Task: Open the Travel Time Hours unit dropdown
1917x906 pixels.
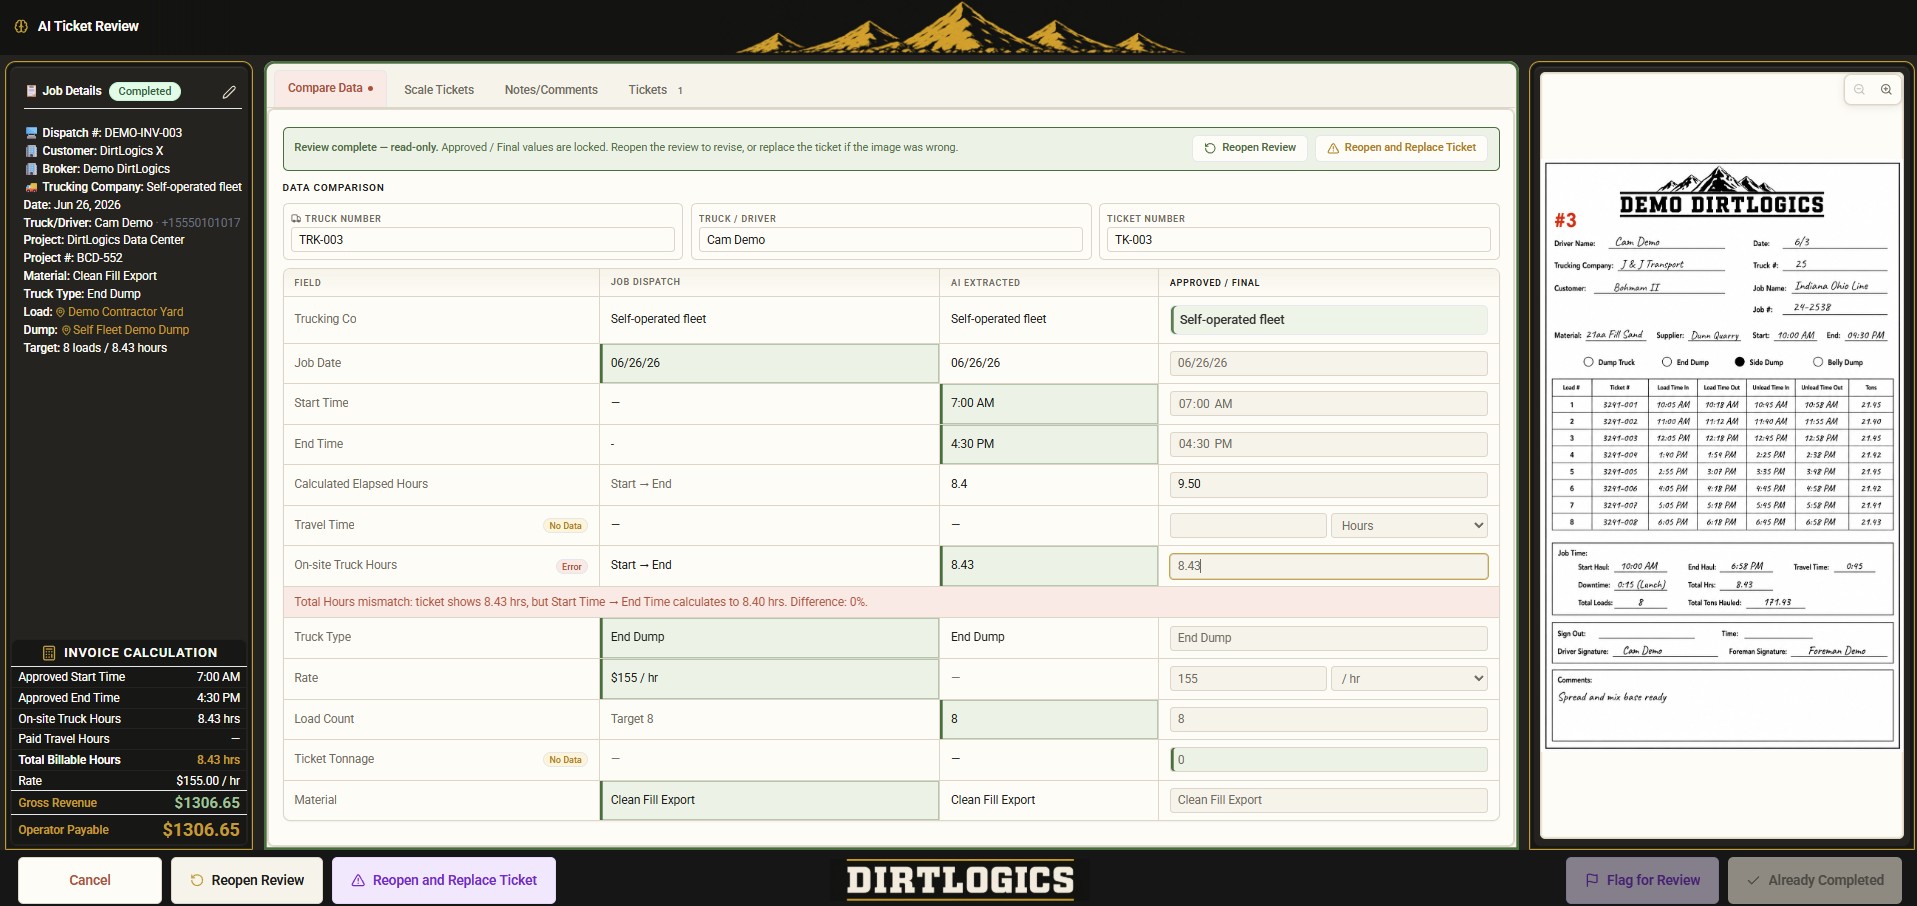Action: tap(1409, 526)
